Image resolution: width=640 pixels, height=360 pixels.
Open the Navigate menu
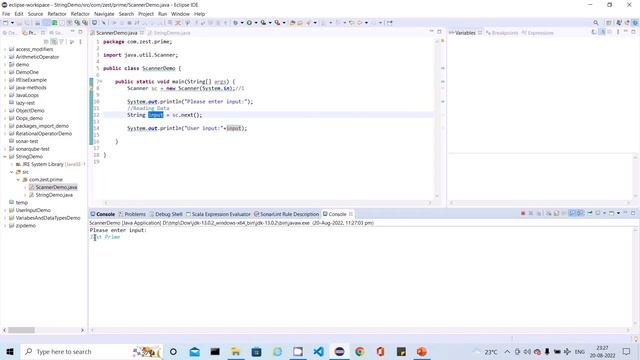click(104, 14)
